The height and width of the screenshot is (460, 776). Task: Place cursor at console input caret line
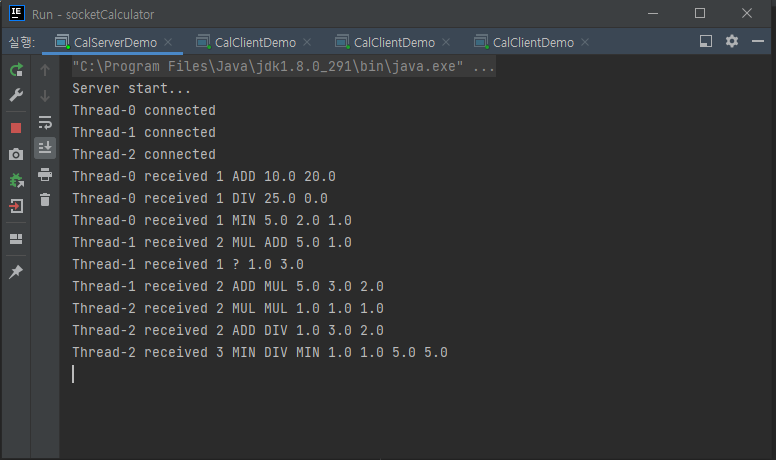pos(73,374)
